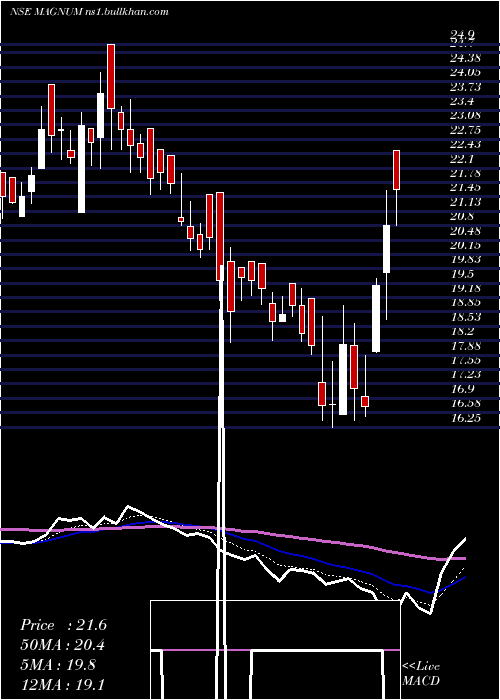Select the 17.88 price label
500x700 pixels.
(x=465, y=346)
